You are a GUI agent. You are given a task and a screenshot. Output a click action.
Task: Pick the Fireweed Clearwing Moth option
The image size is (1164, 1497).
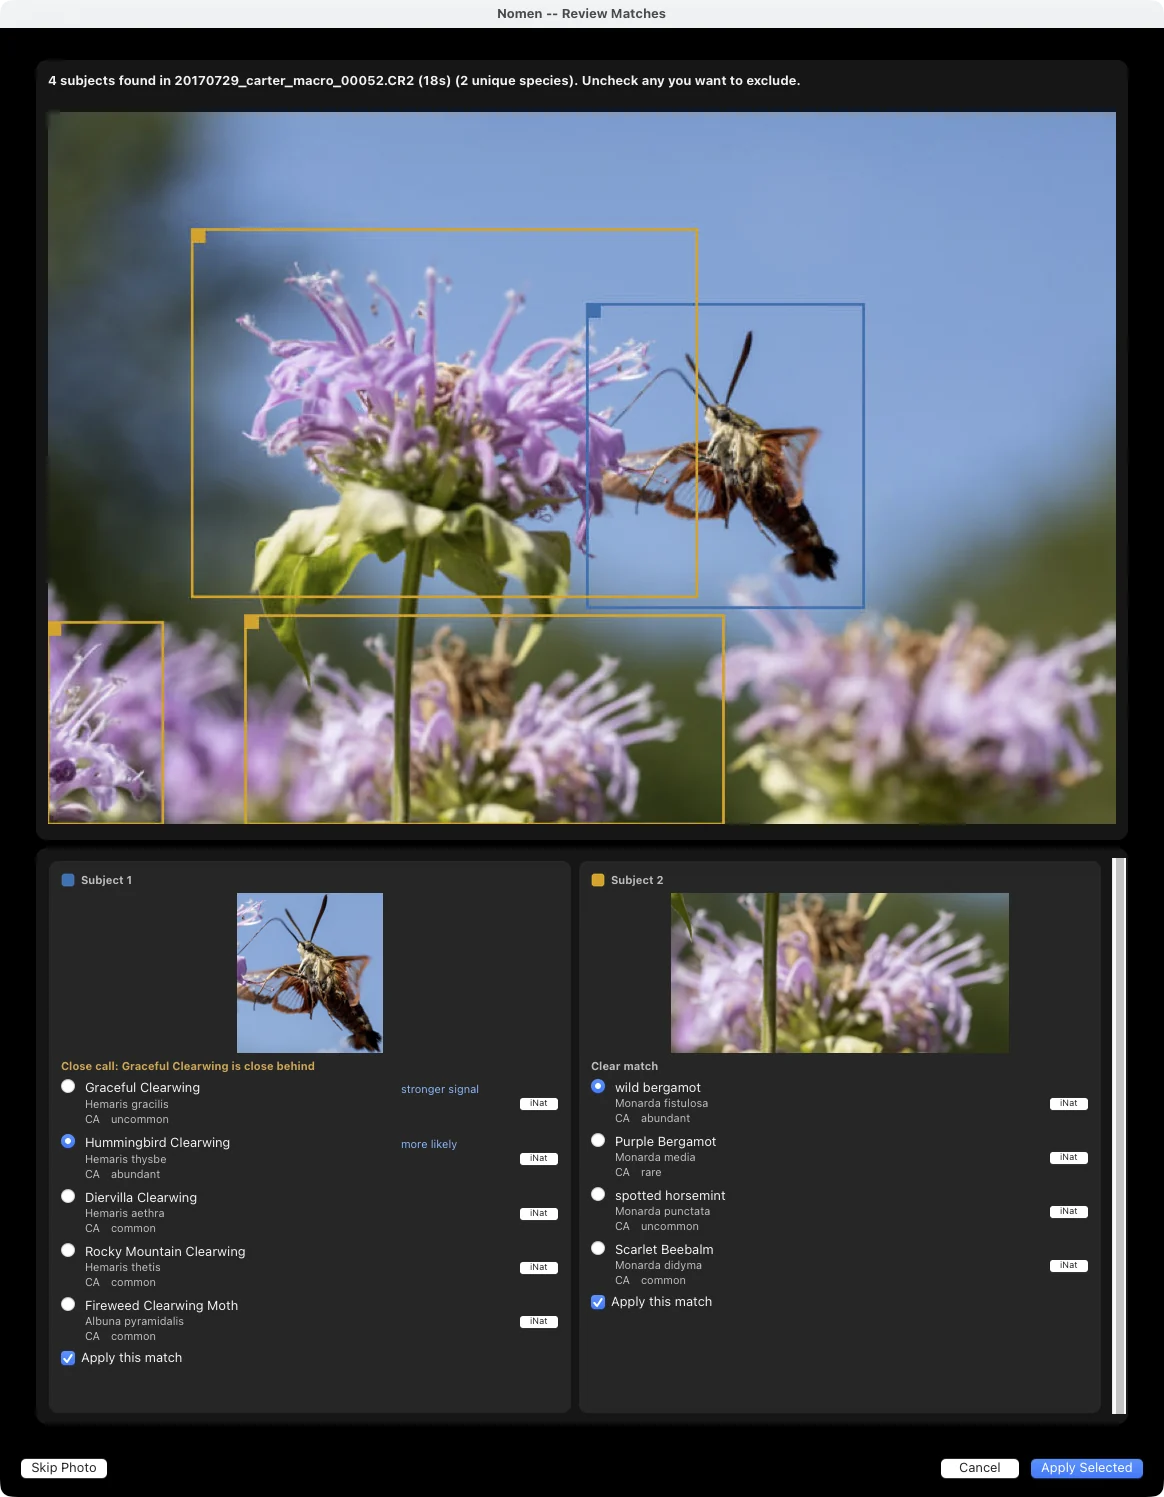(68, 1304)
